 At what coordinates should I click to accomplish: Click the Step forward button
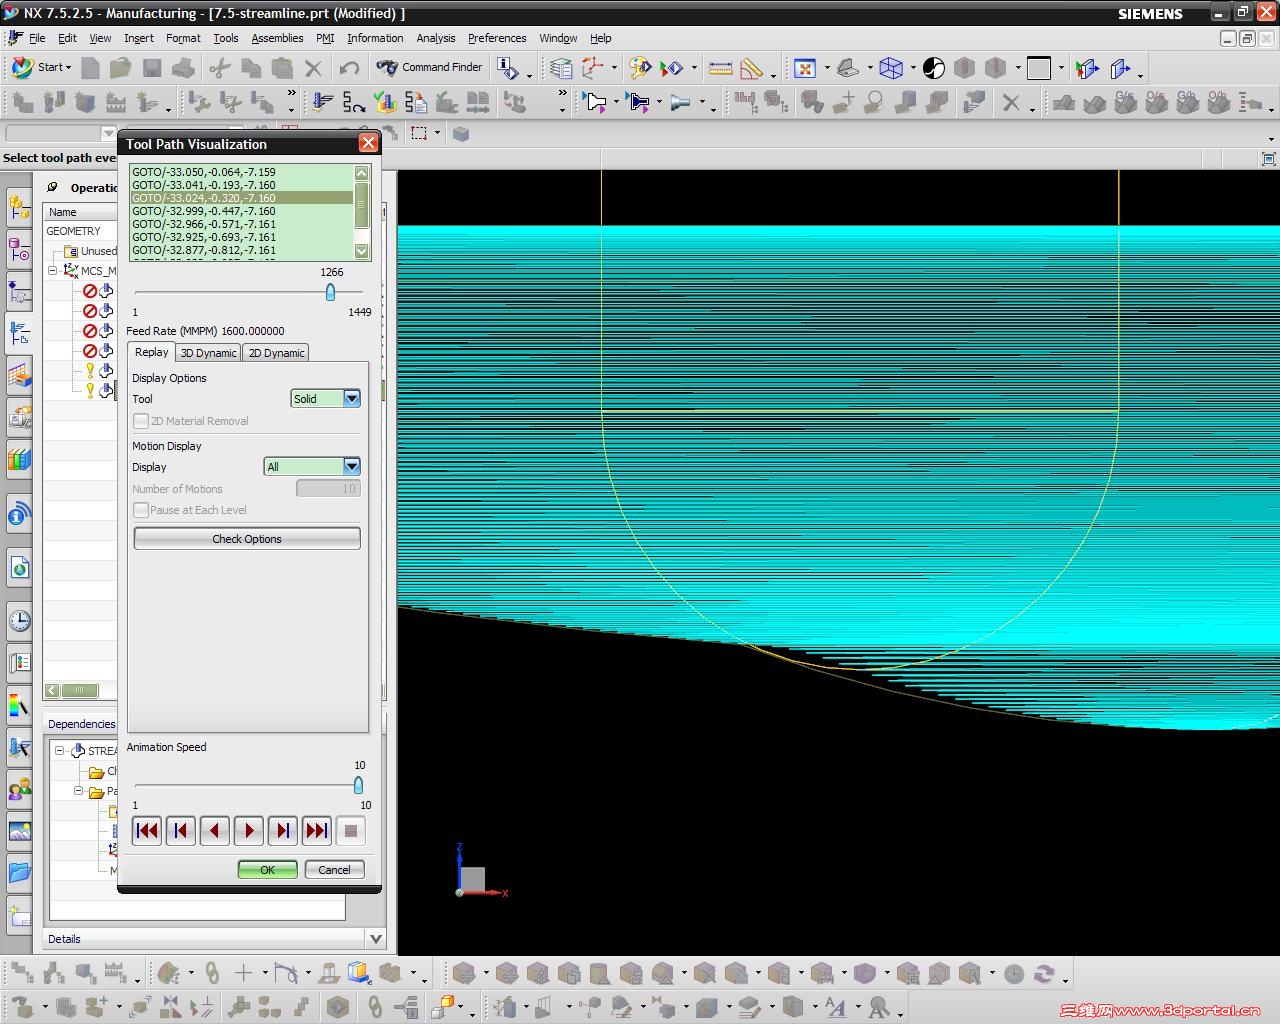click(283, 830)
